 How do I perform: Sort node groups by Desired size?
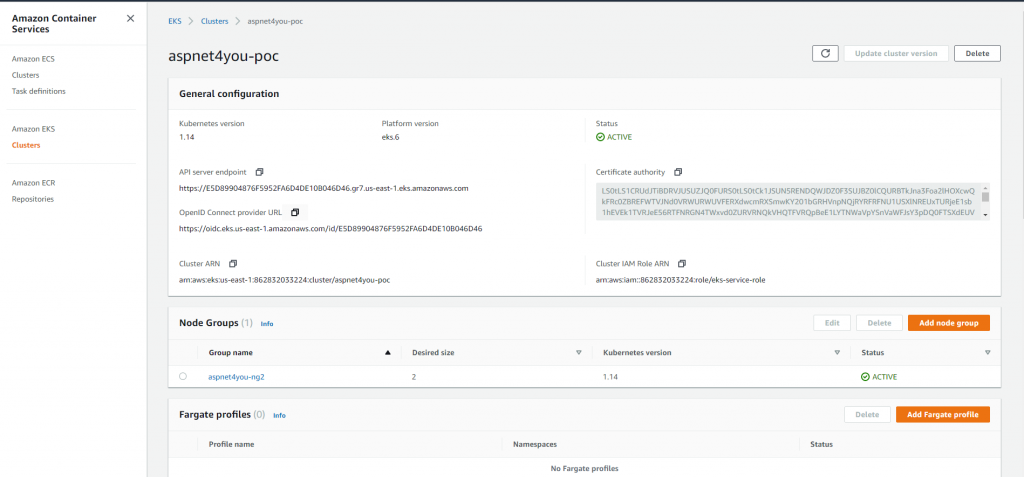pos(578,353)
